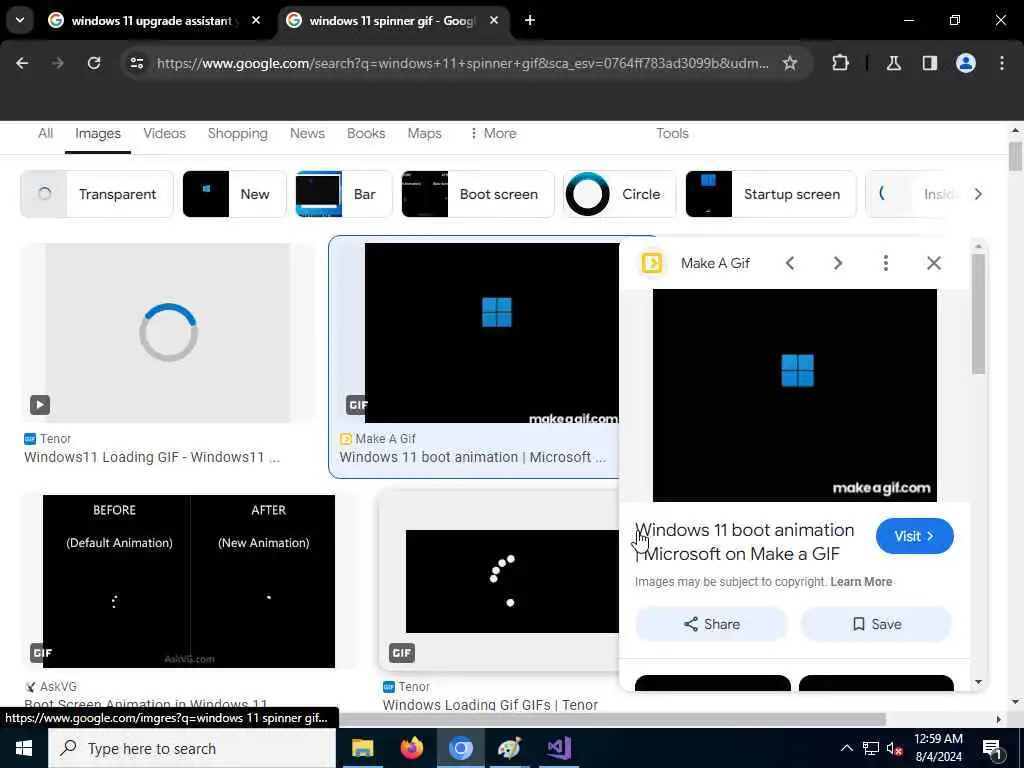Bookmark this page with the star icon
Viewport: 1024px width, 768px height.
(x=790, y=63)
